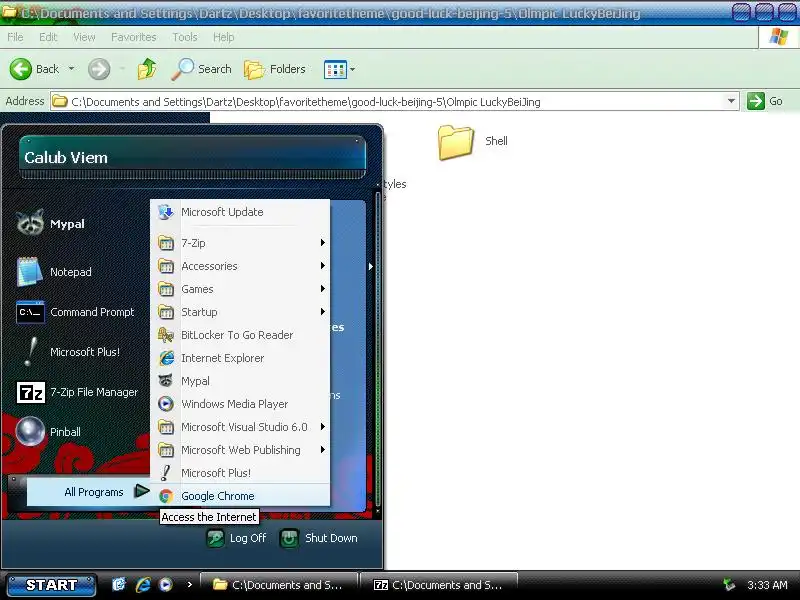
Task: Expand the arrow on start menu right column
Action: tap(370, 266)
